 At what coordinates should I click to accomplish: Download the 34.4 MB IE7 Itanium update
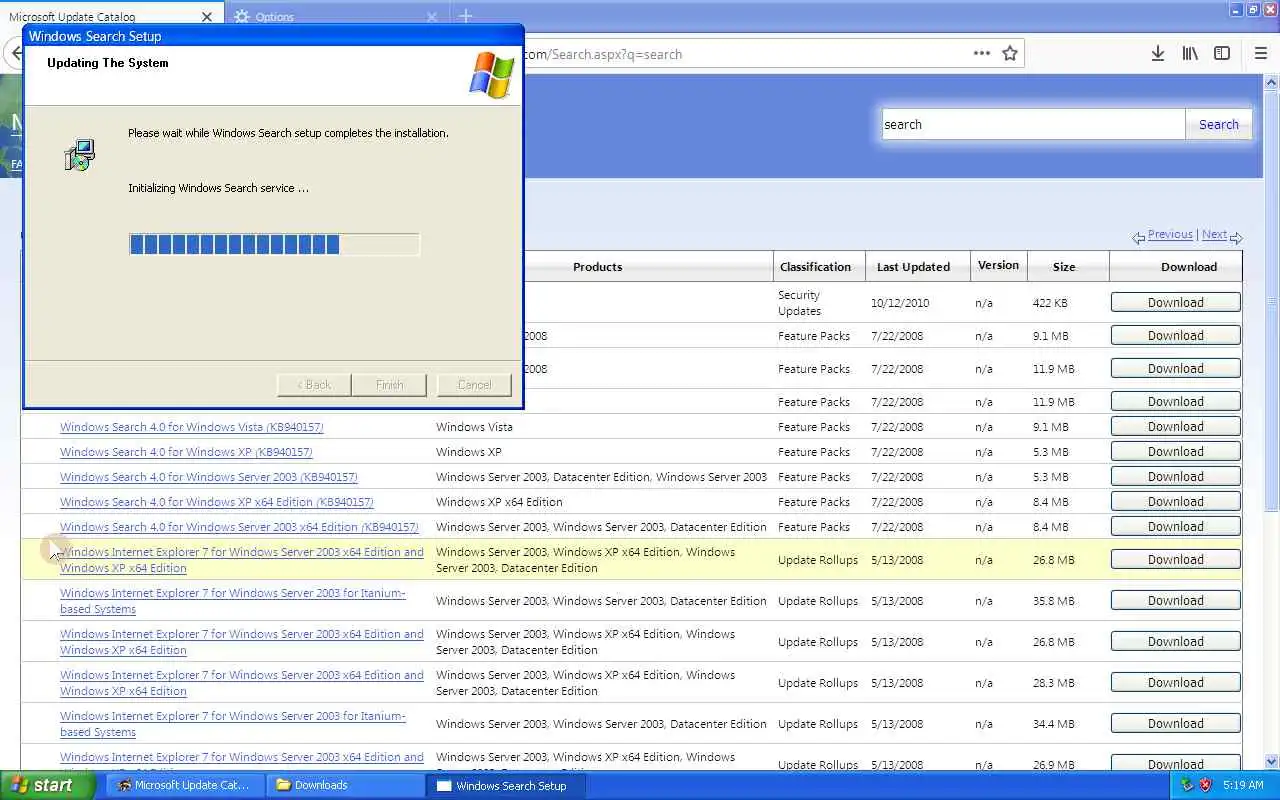pos(1175,723)
